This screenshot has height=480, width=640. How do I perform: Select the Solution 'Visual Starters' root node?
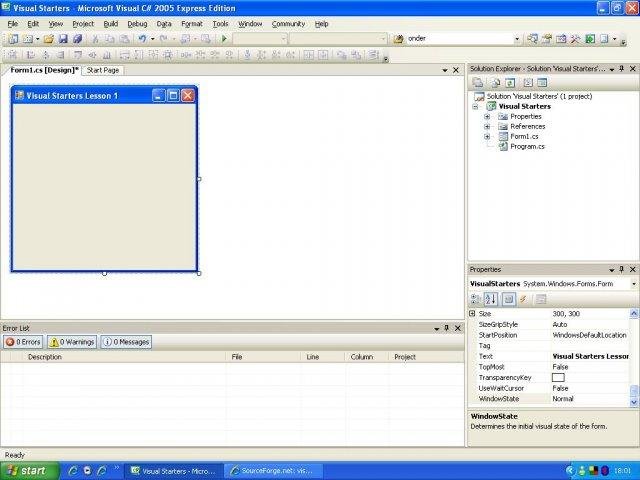coord(539,96)
